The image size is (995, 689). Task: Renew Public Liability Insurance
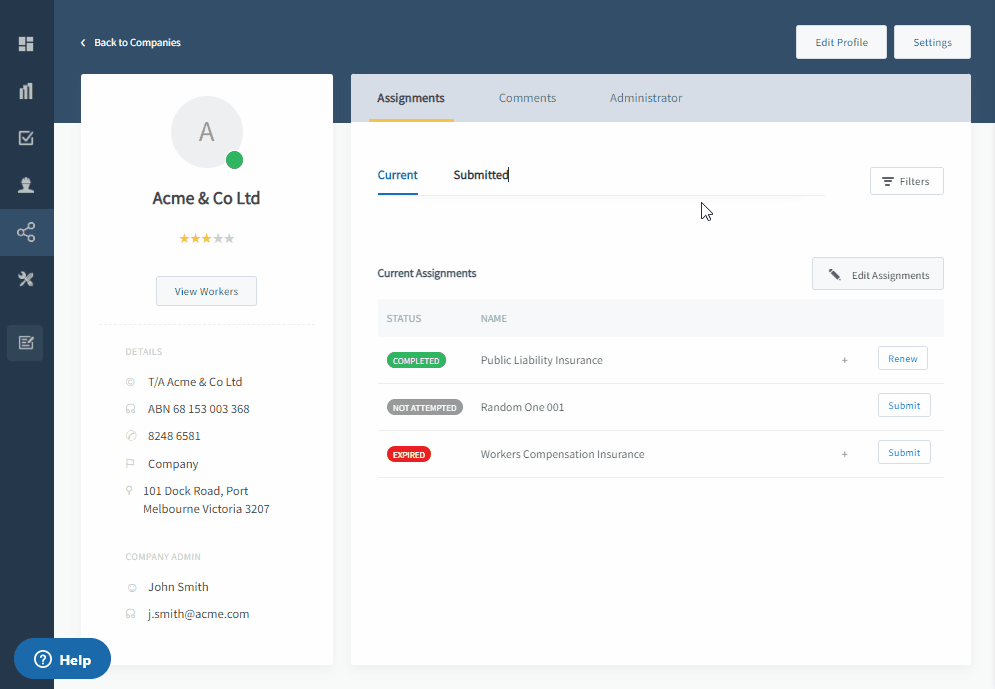[902, 358]
